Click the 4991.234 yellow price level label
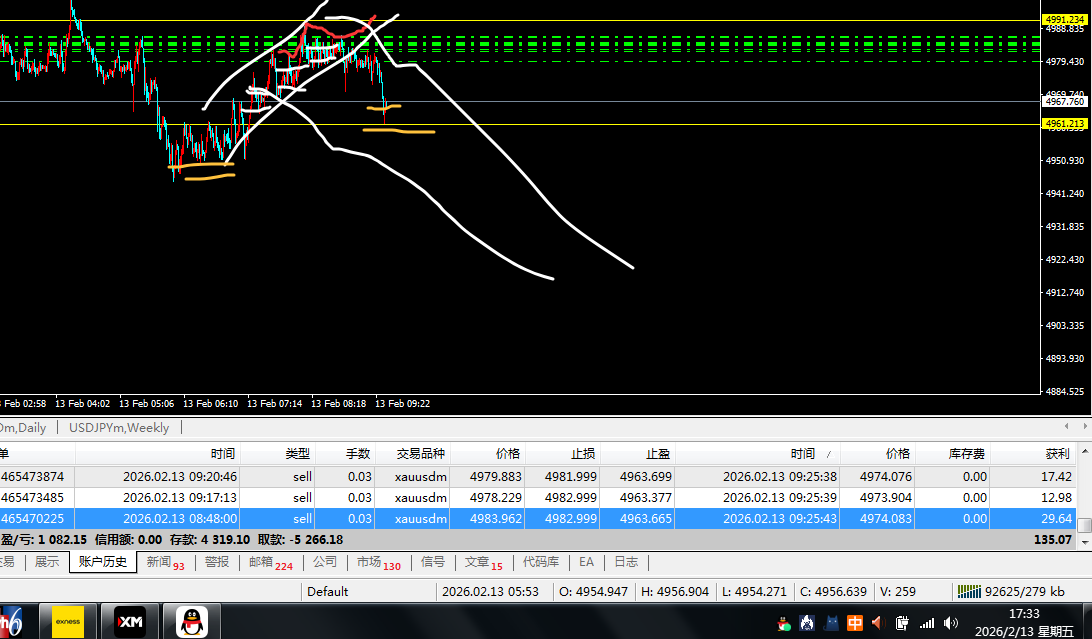Image resolution: width=1092 pixels, height=639 pixels. pyautogui.click(x=1064, y=19)
